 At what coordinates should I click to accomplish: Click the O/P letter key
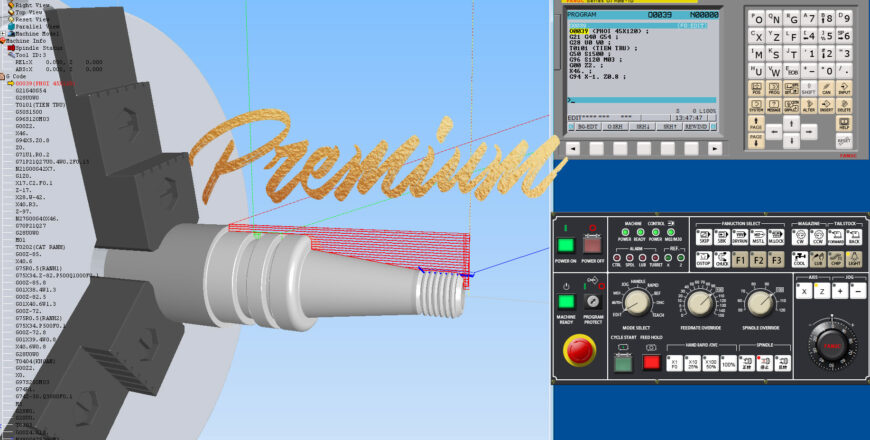tap(757, 19)
